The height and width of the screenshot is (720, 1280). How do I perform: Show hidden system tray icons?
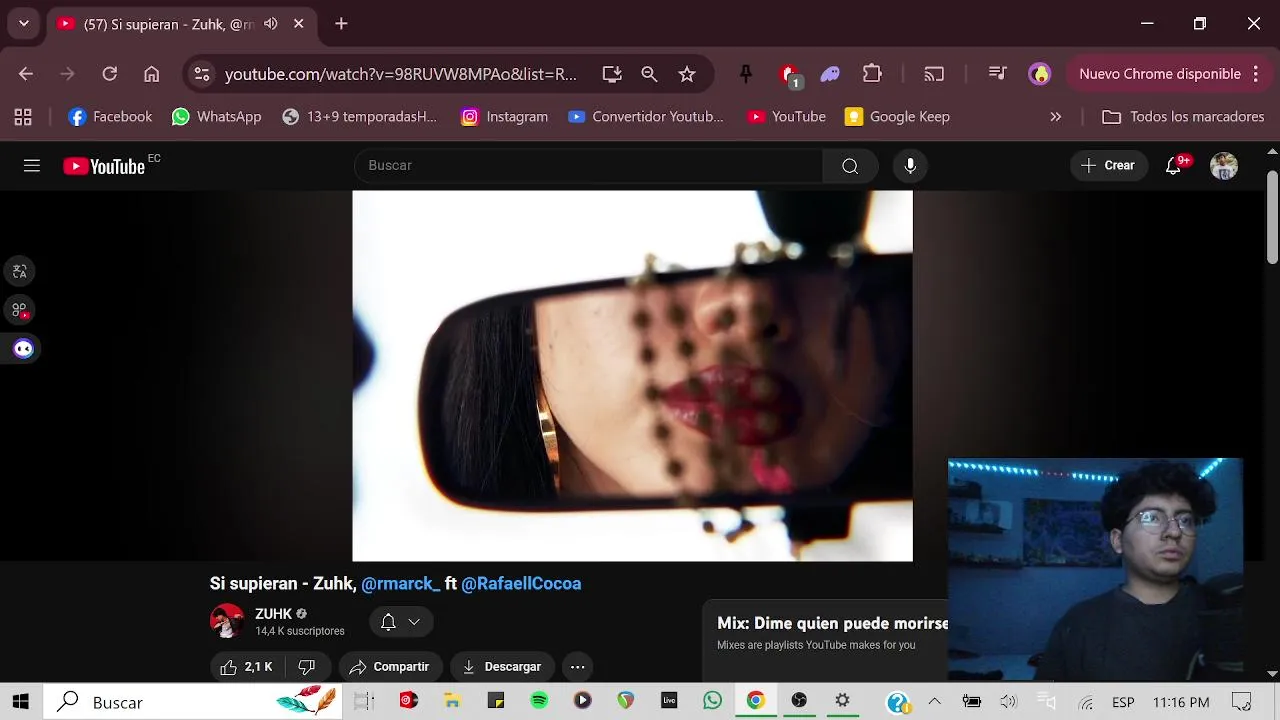[x=934, y=702]
